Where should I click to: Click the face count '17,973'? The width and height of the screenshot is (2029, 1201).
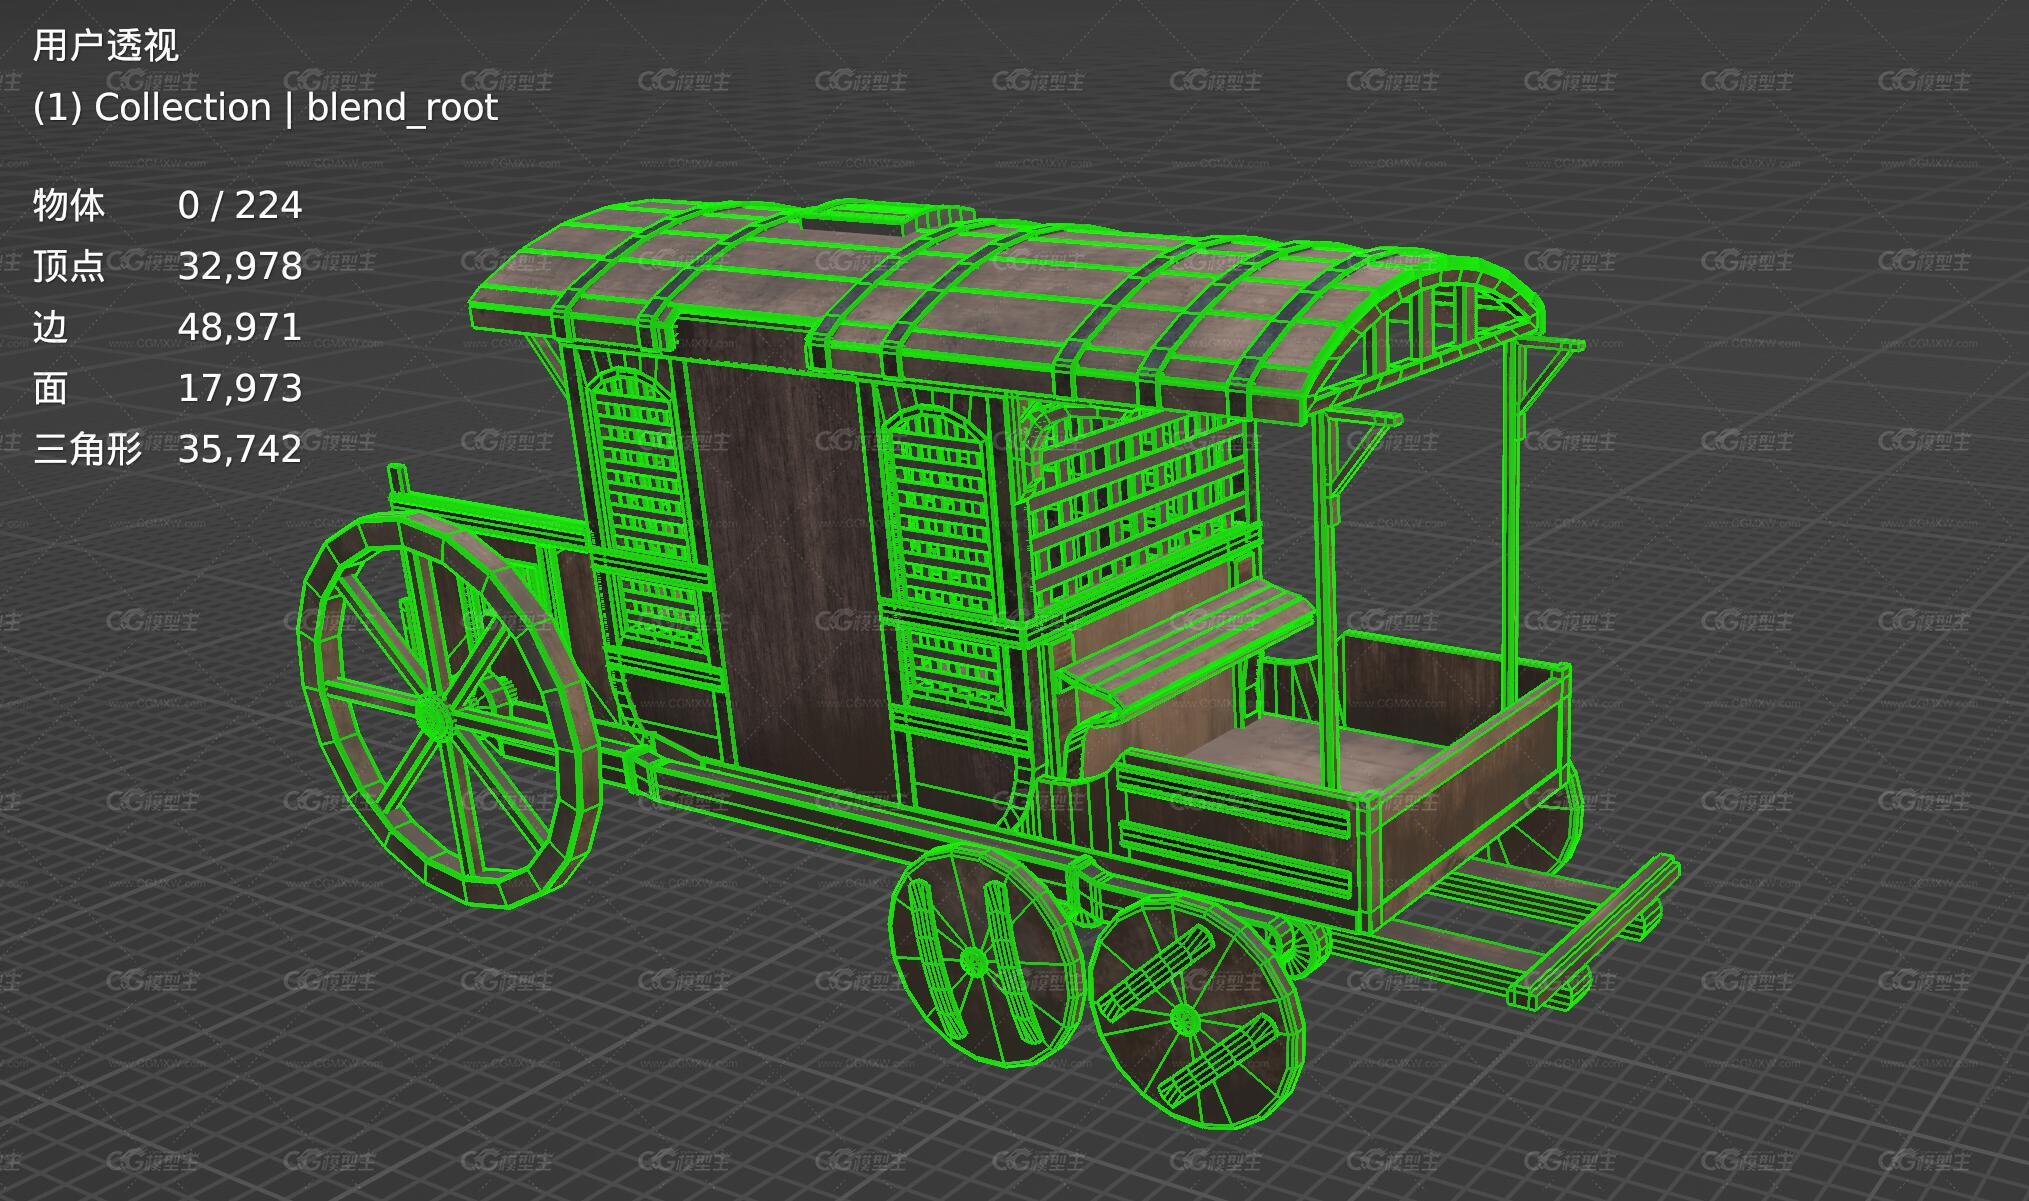(x=240, y=389)
